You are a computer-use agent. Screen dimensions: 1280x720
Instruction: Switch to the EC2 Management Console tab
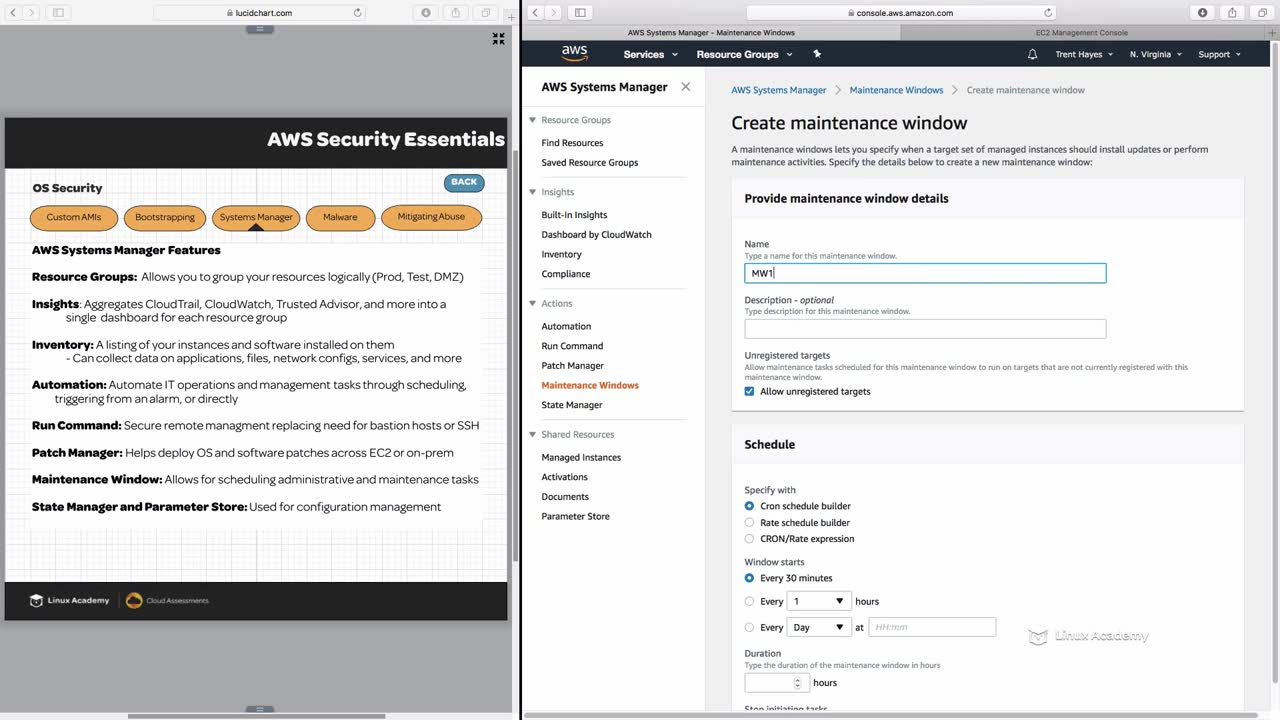tap(1081, 33)
